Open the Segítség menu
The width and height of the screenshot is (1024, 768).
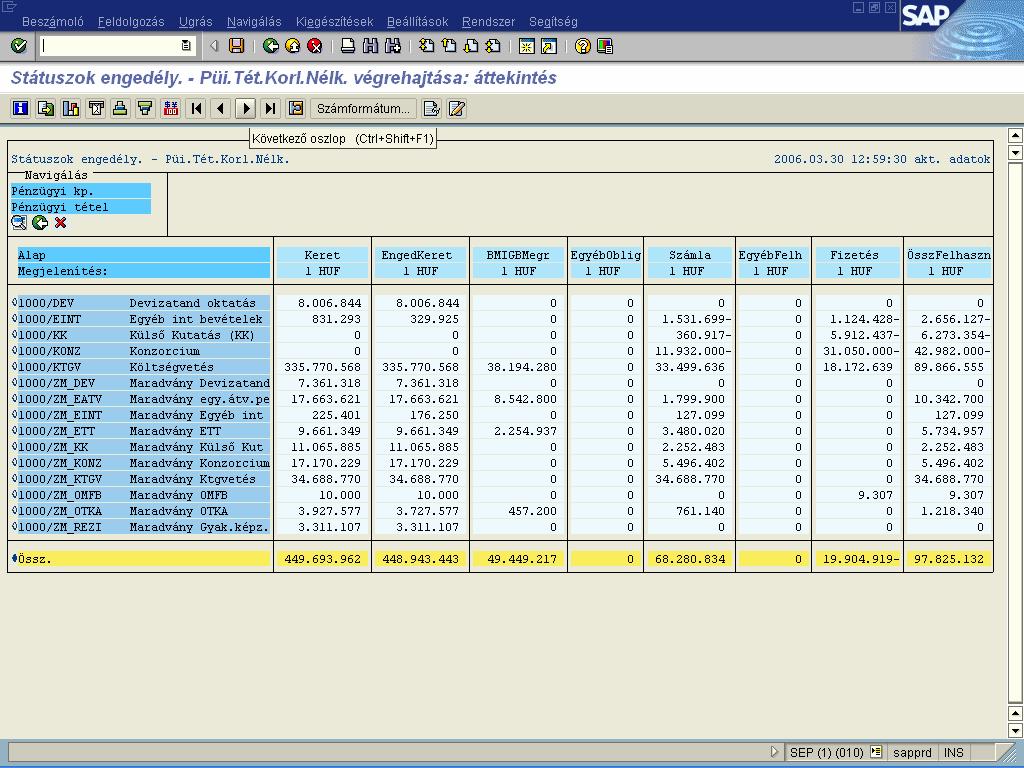[553, 22]
